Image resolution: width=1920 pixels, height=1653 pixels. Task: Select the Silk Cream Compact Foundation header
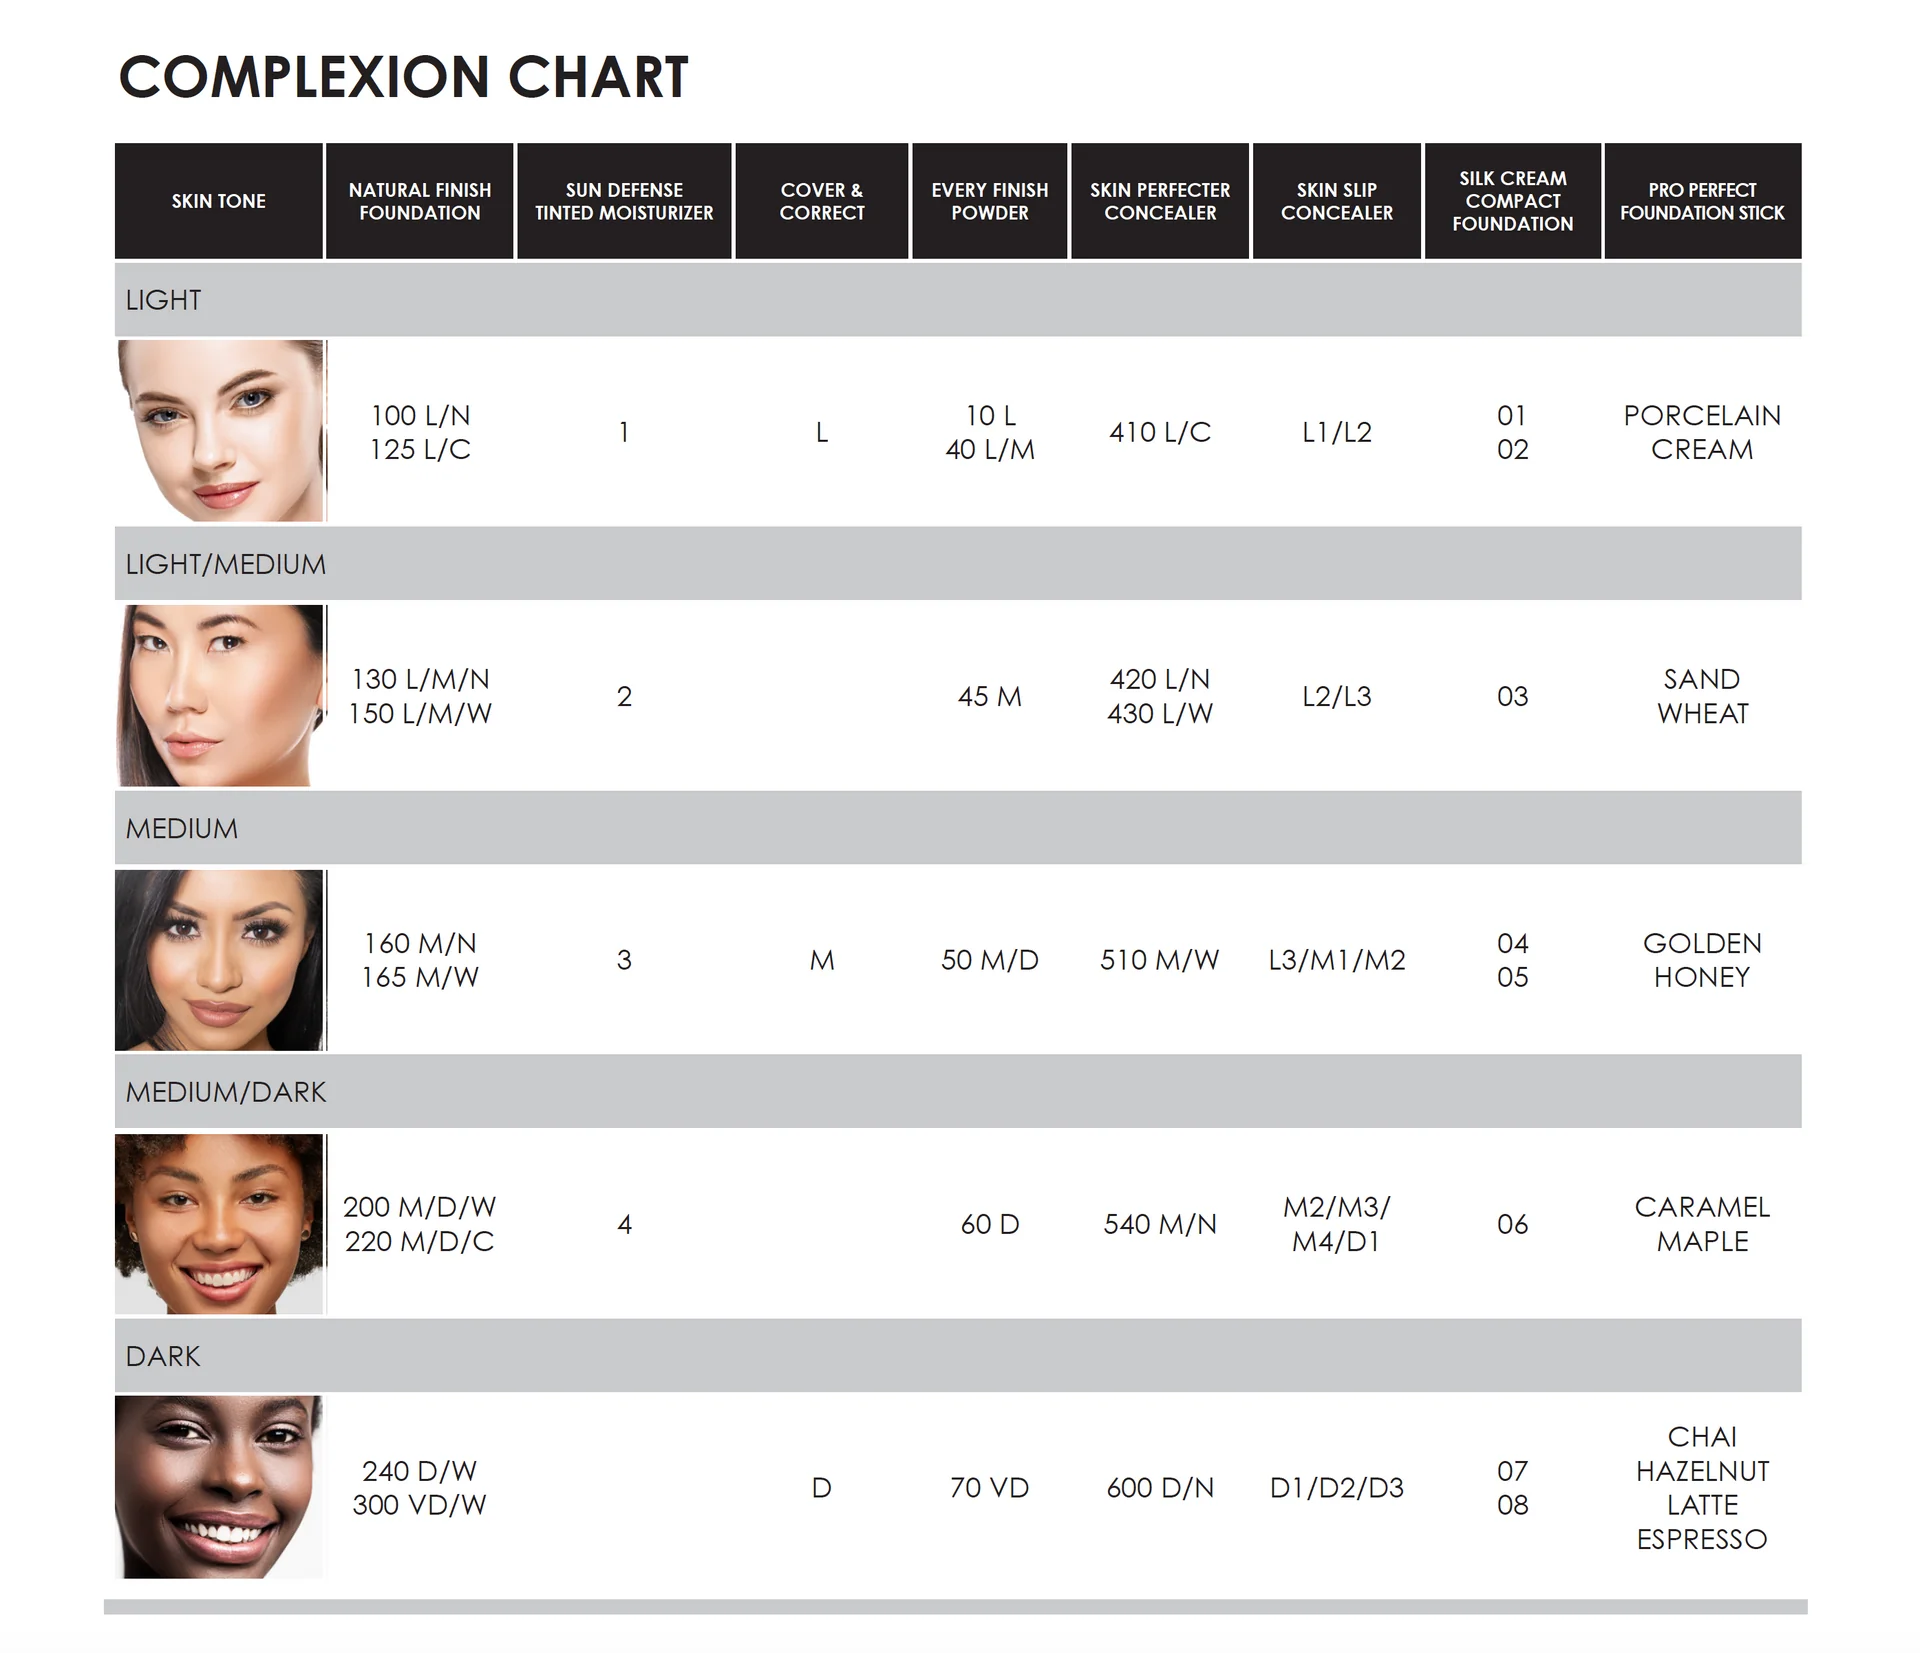(1513, 201)
